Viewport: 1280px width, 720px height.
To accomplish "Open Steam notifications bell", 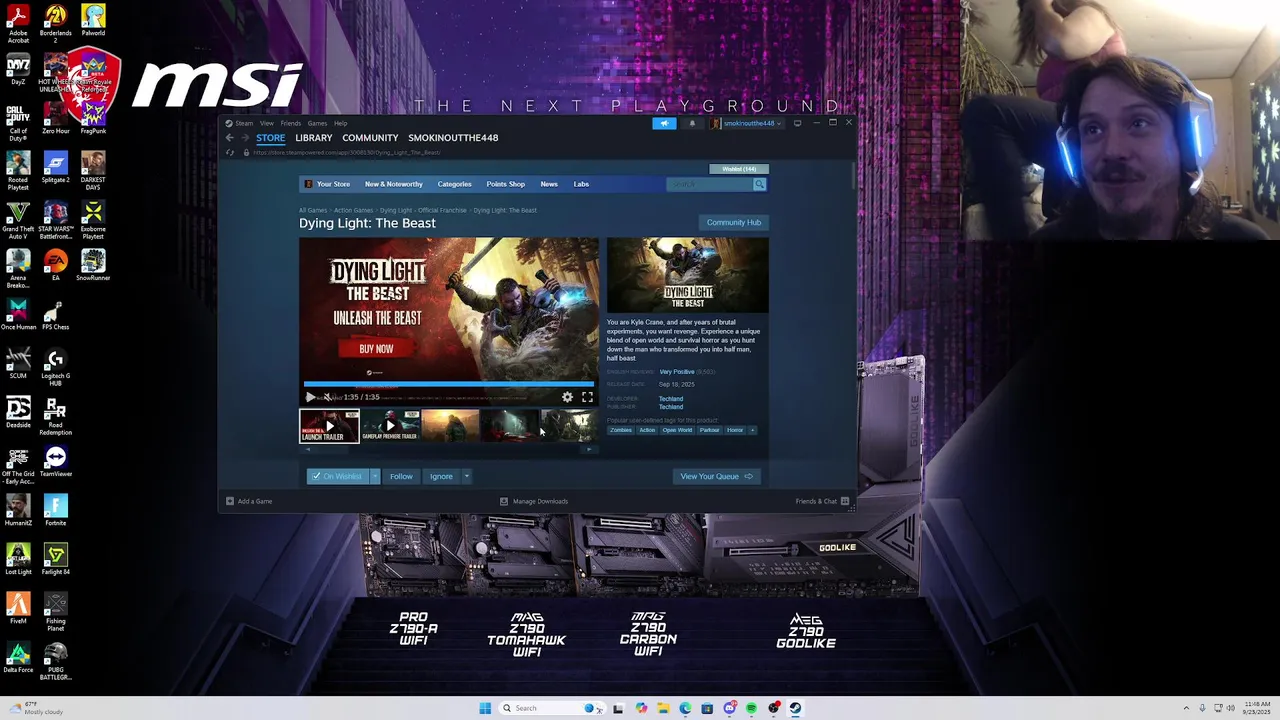I will (x=692, y=123).
